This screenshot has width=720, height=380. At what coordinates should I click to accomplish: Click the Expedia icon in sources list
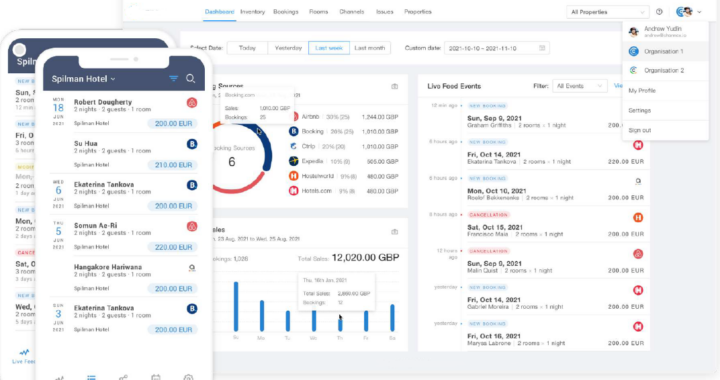coord(293,161)
